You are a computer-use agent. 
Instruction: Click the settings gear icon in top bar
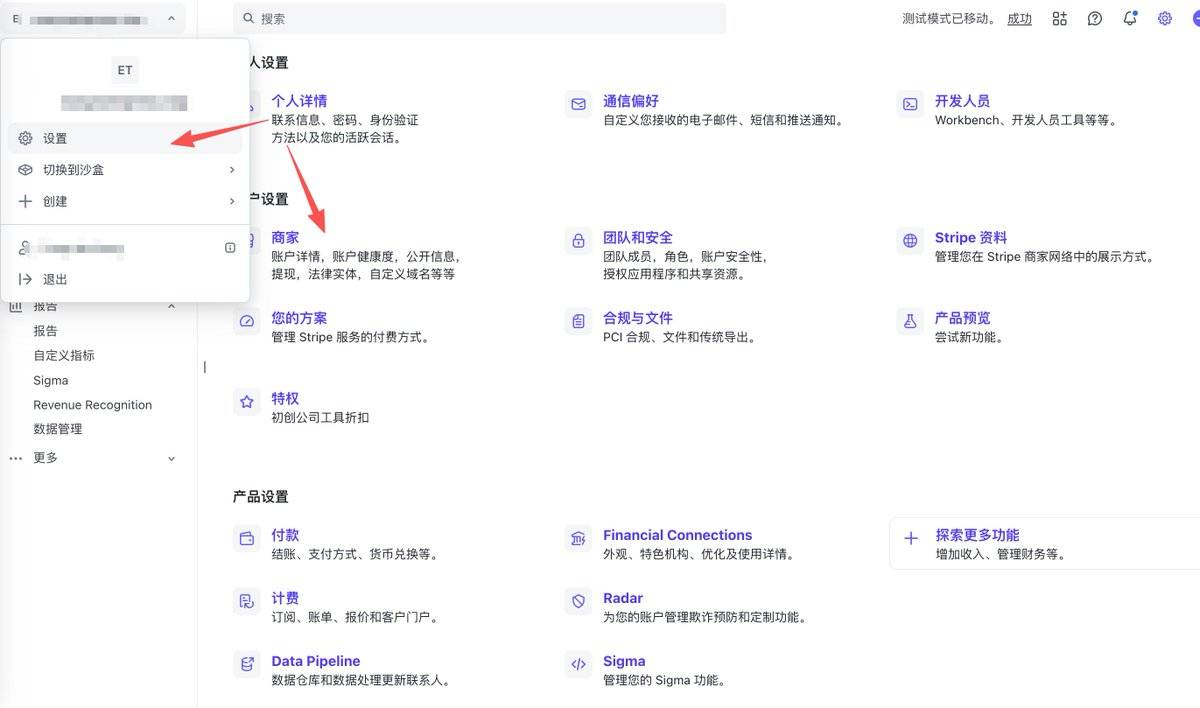[x=1165, y=19]
